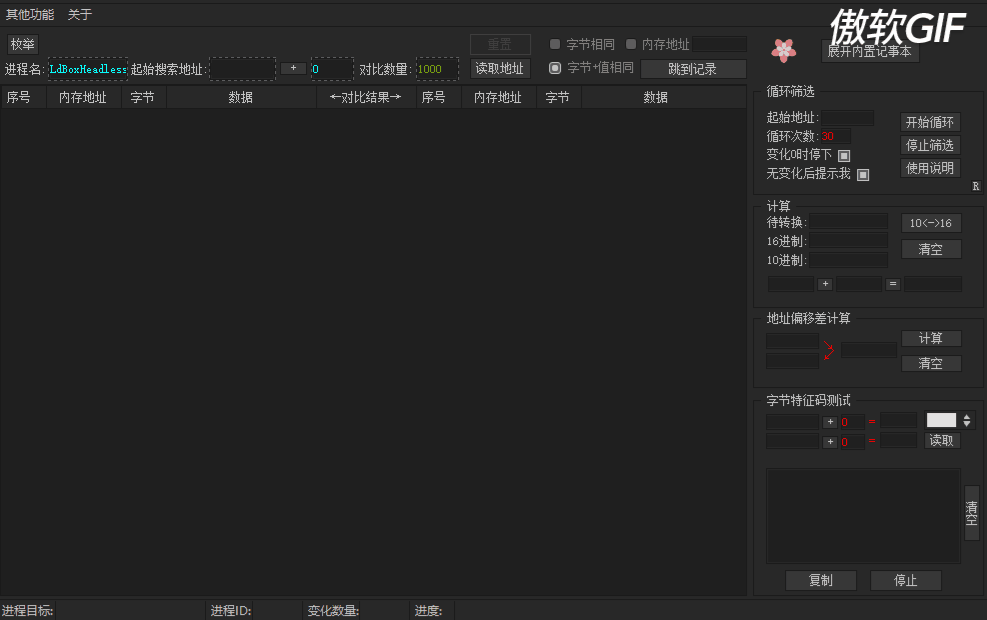Image resolution: width=987 pixels, height=620 pixels.
Task: Toggle the 字节相同 checkbox
Action: tap(555, 44)
